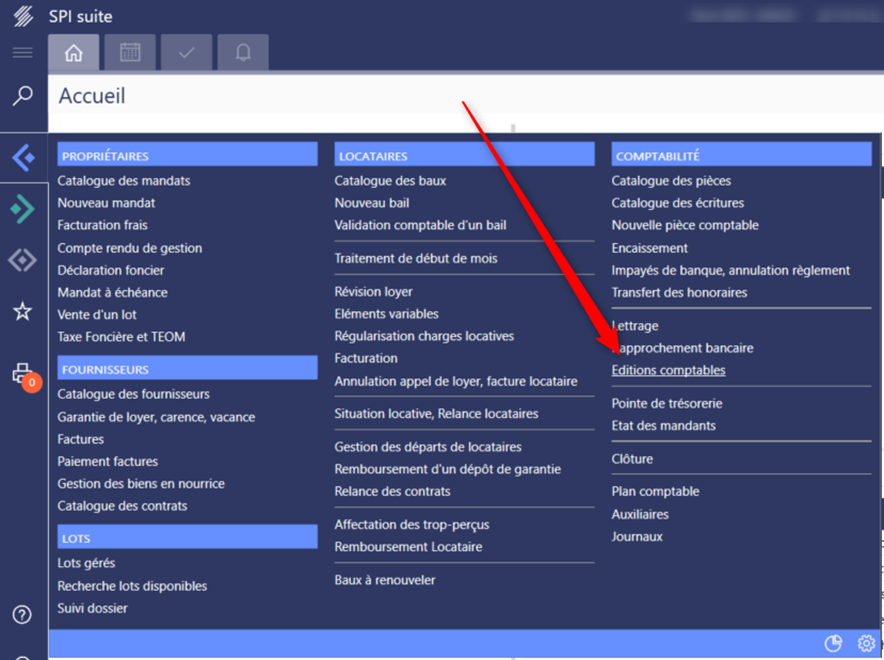The width and height of the screenshot is (884, 660).
Task: Select Eléments variables
Action: click(x=386, y=313)
